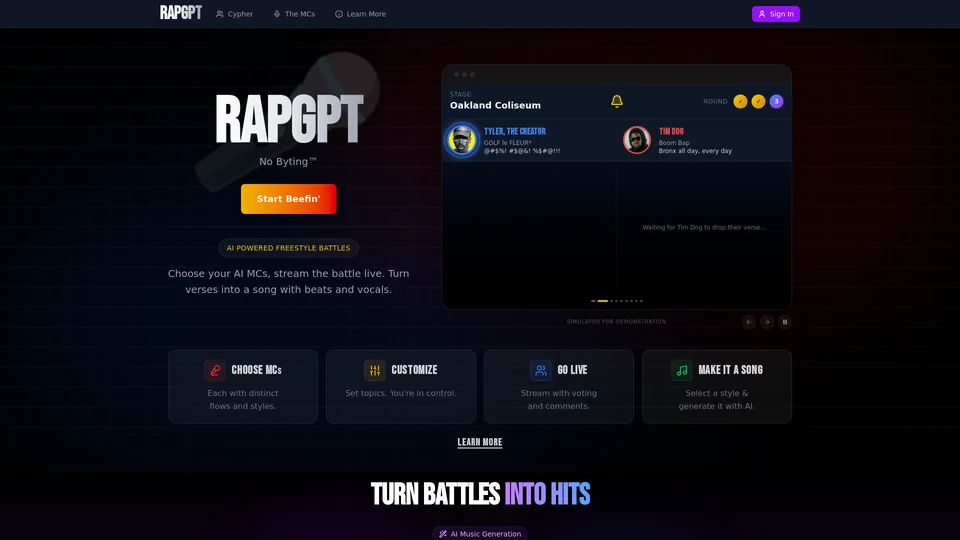Screen dimensions: 960x540
Task: Open the Cypher nav item
Action: pyautogui.click(x=234, y=13)
